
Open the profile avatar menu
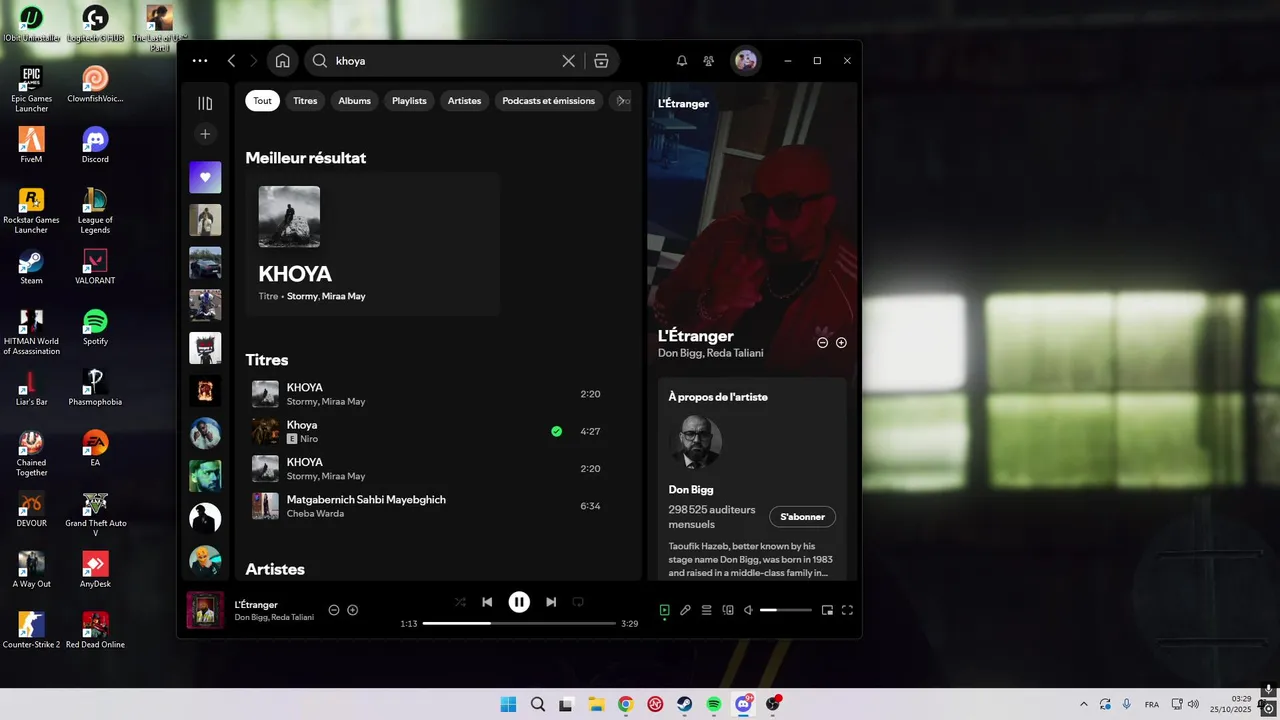[746, 61]
